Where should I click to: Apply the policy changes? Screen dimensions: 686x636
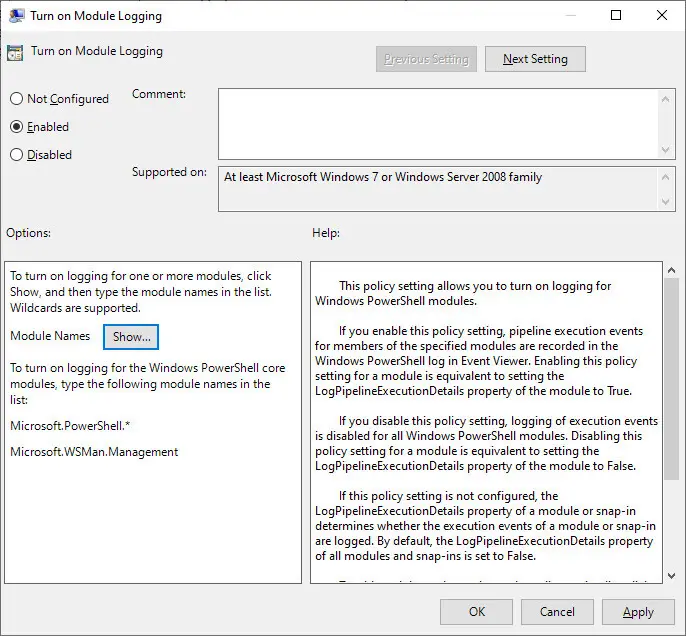click(637, 612)
